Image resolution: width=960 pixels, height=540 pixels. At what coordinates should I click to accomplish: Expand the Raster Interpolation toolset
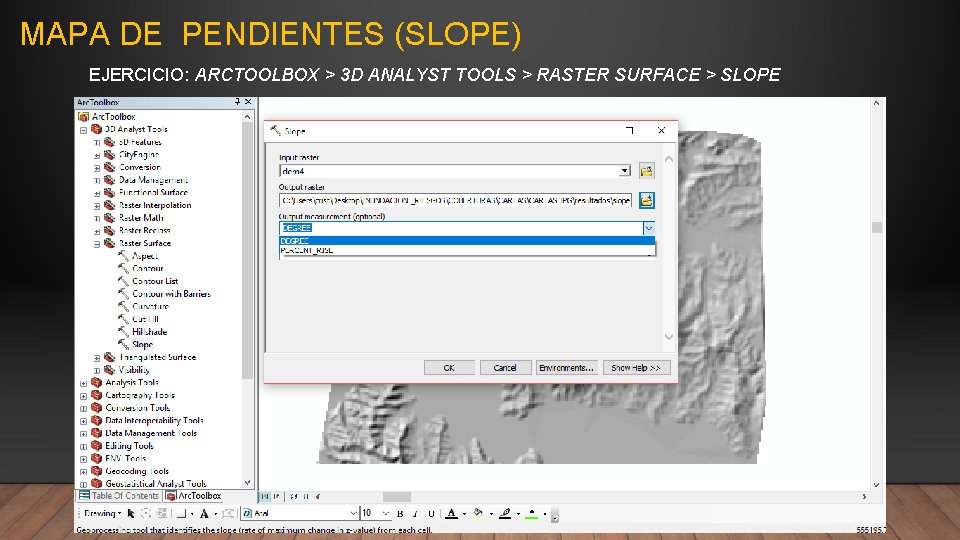pos(97,206)
